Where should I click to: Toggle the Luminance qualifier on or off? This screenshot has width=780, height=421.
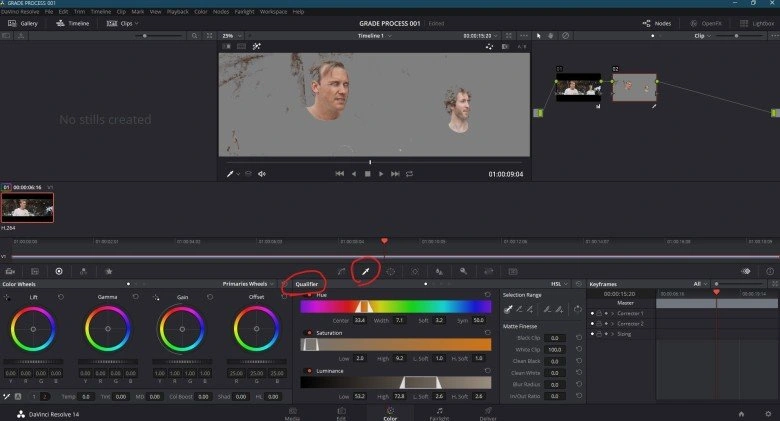pos(309,371)
